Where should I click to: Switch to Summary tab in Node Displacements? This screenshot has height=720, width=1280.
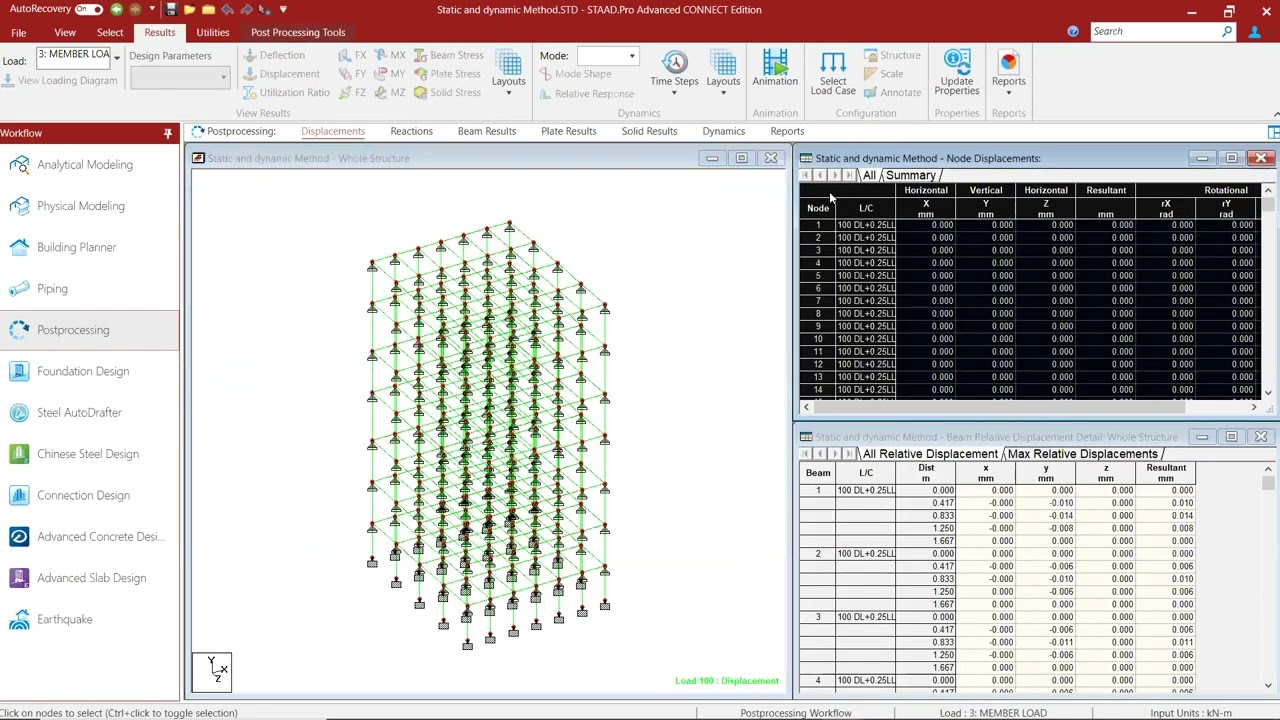pyautogui.click(x=909, y=175)
